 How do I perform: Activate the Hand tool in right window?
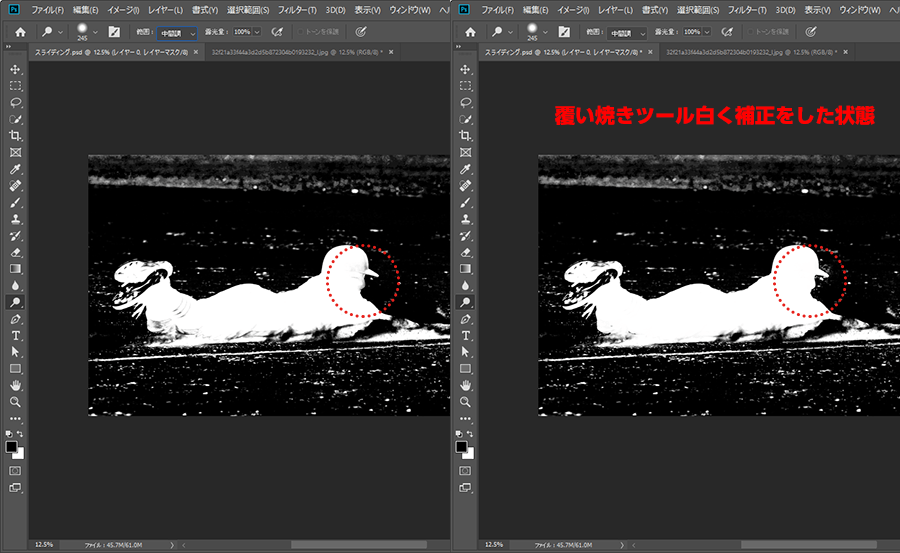click(465, 385)
